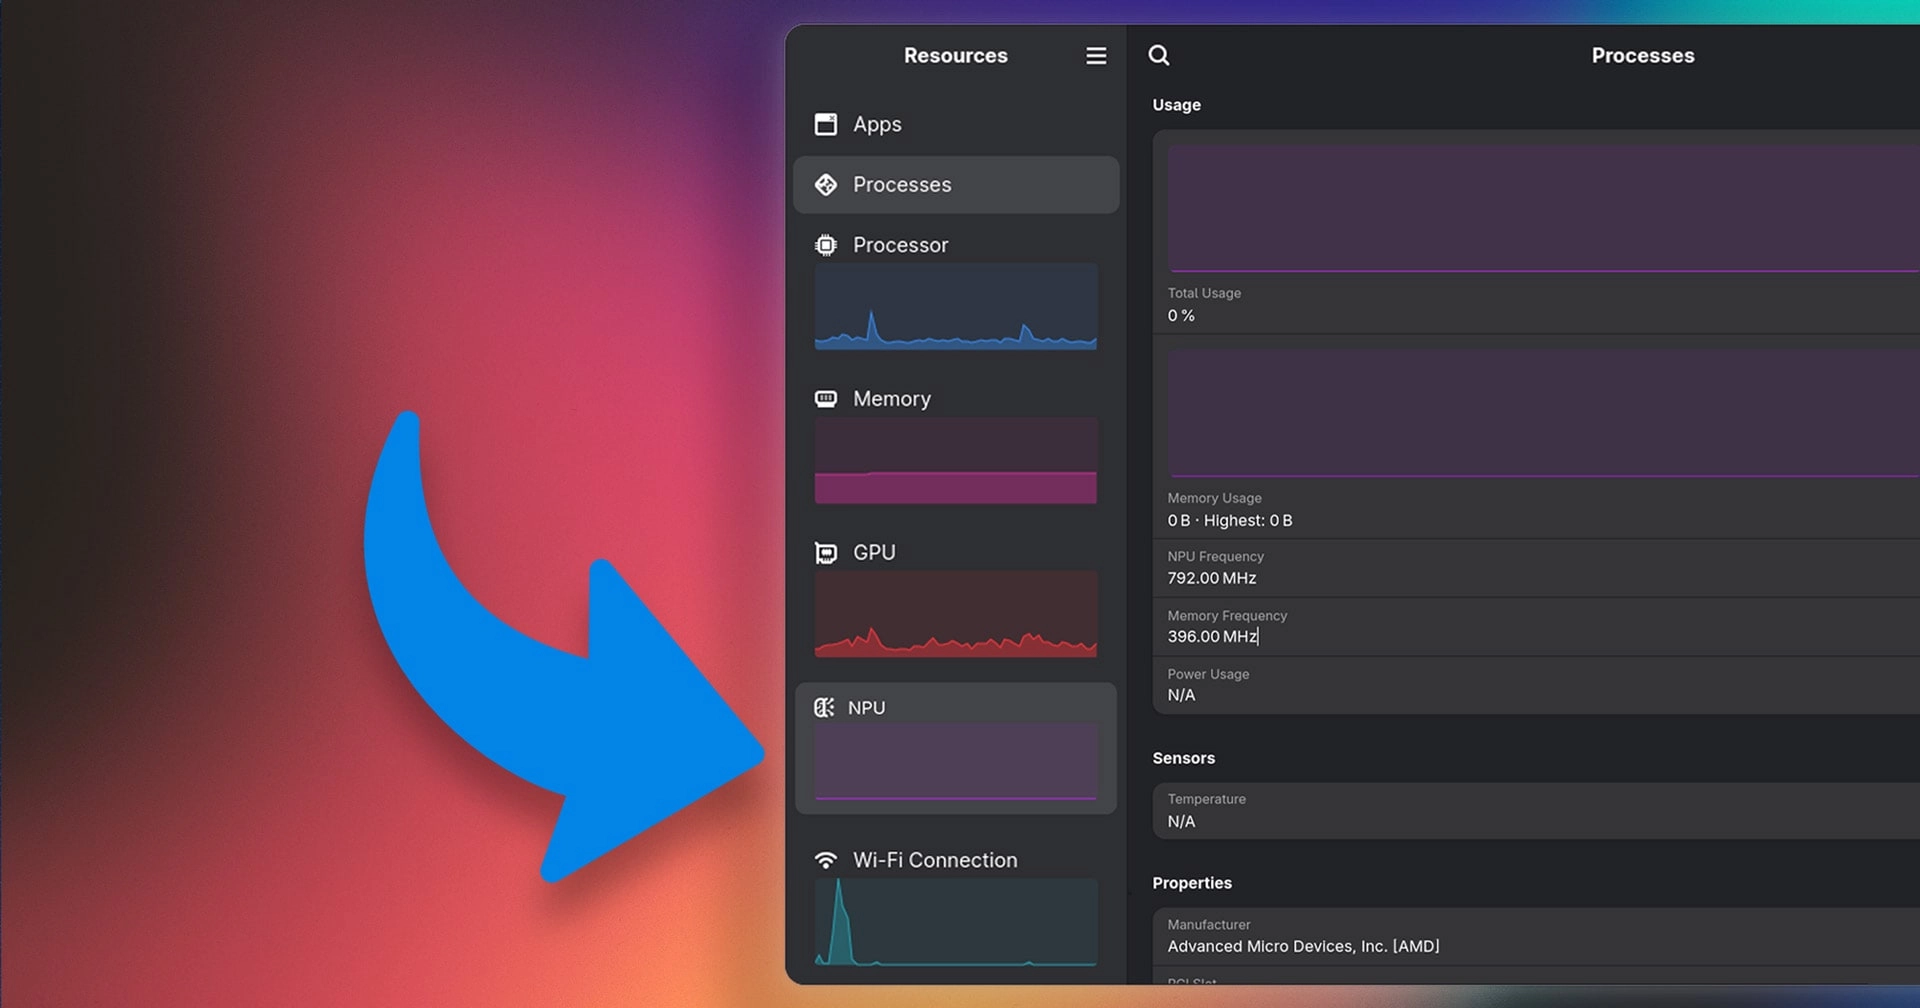Click the Memory Frequency value field
1920x1008 pixels.
(x=1212, y=636)
